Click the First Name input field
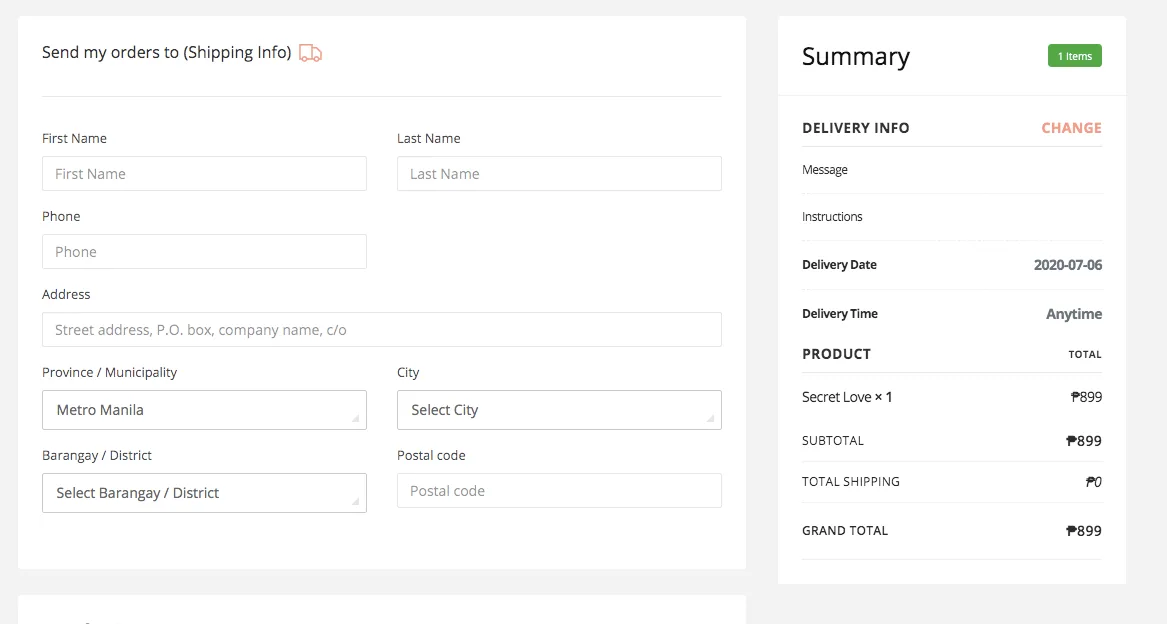Image resolution: width=1167 pixels, height=624 pixels. (204, 173)
